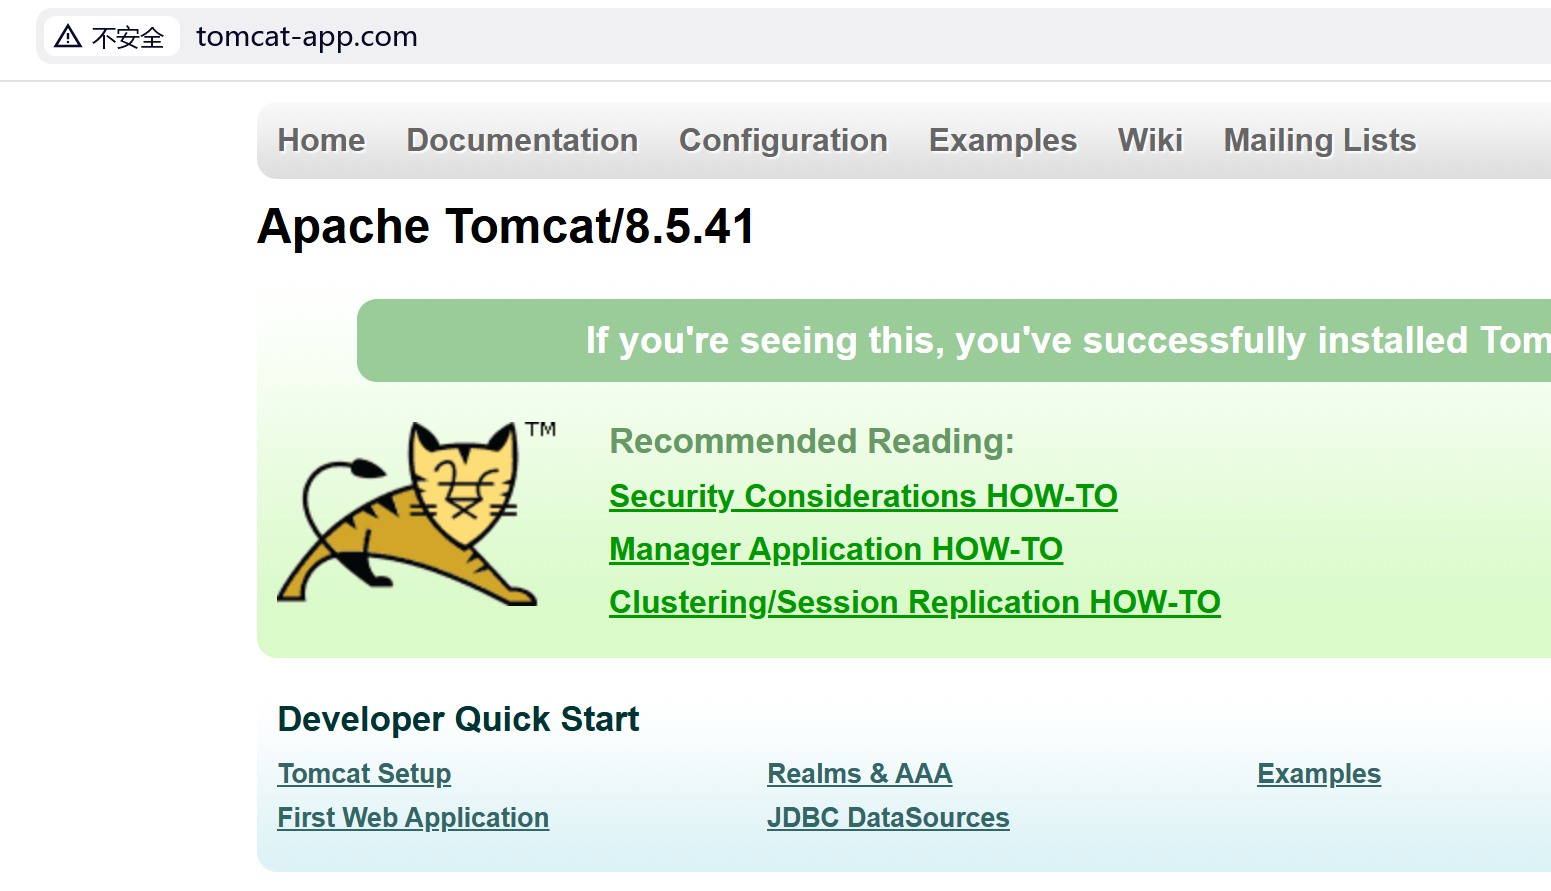This screenshot has width=1551, height=891.
Task: Click the Tomcat cat logo image
Action: coord(416,513)
